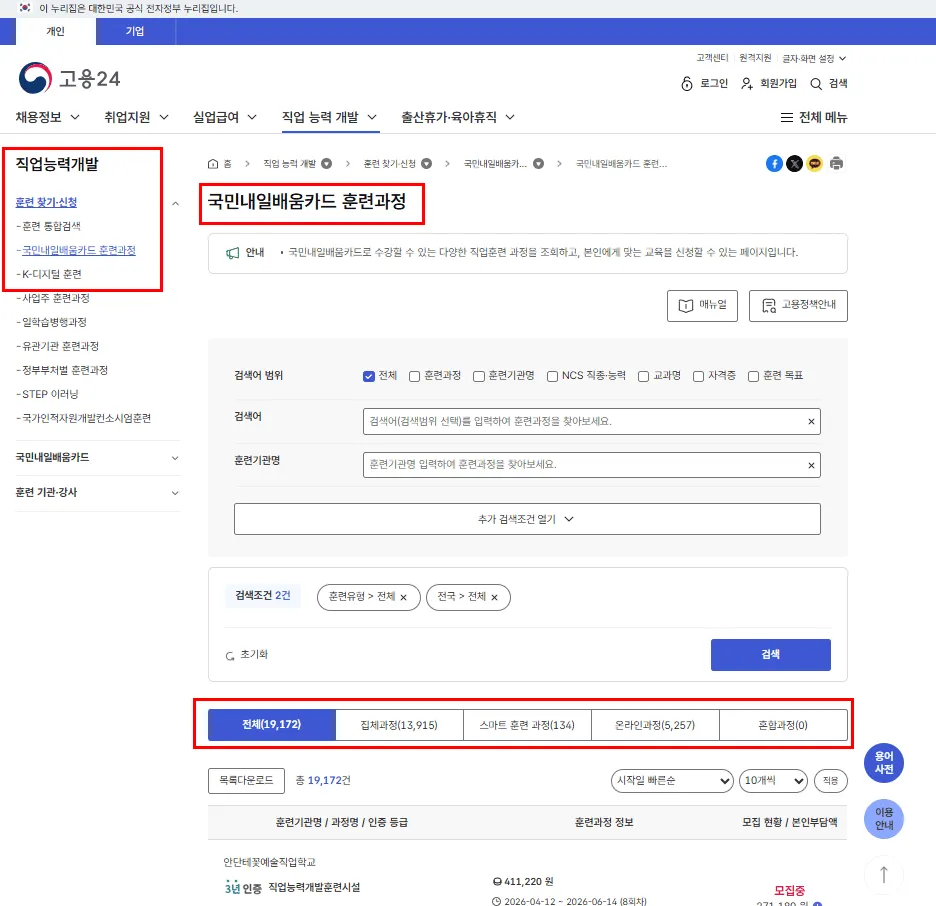Share via KakaoTalk icon
Image resolution: width=936 pixels, height=906 pixels.
[815, 162]
